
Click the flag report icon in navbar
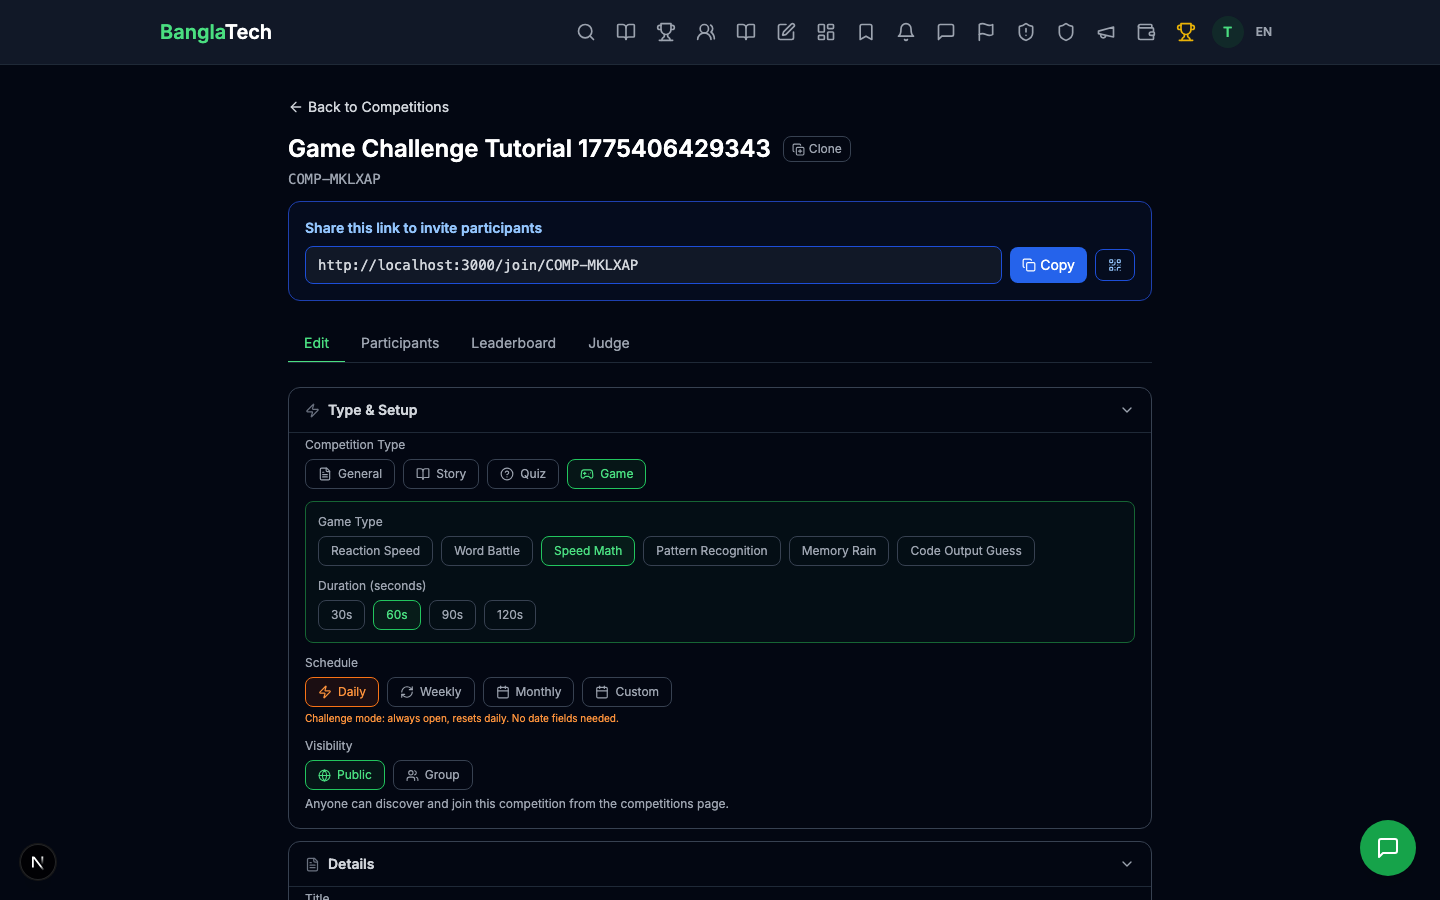point(986,32)
